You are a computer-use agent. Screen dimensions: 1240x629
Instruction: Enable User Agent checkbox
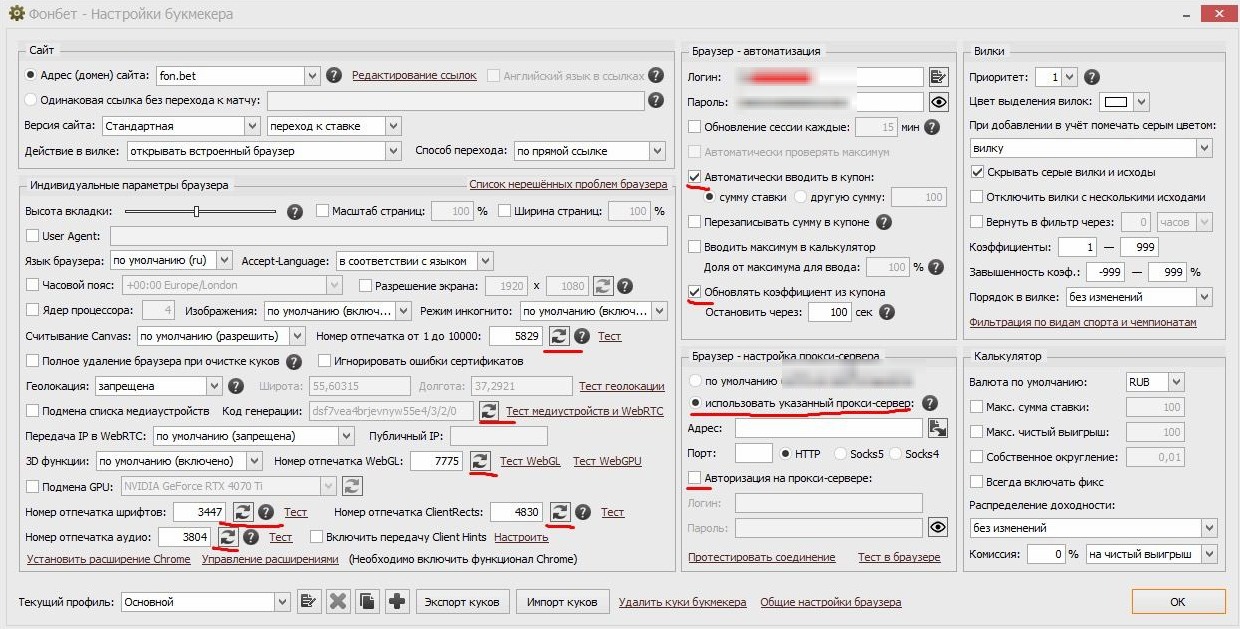pyautogui.click(x=33, y=236)
